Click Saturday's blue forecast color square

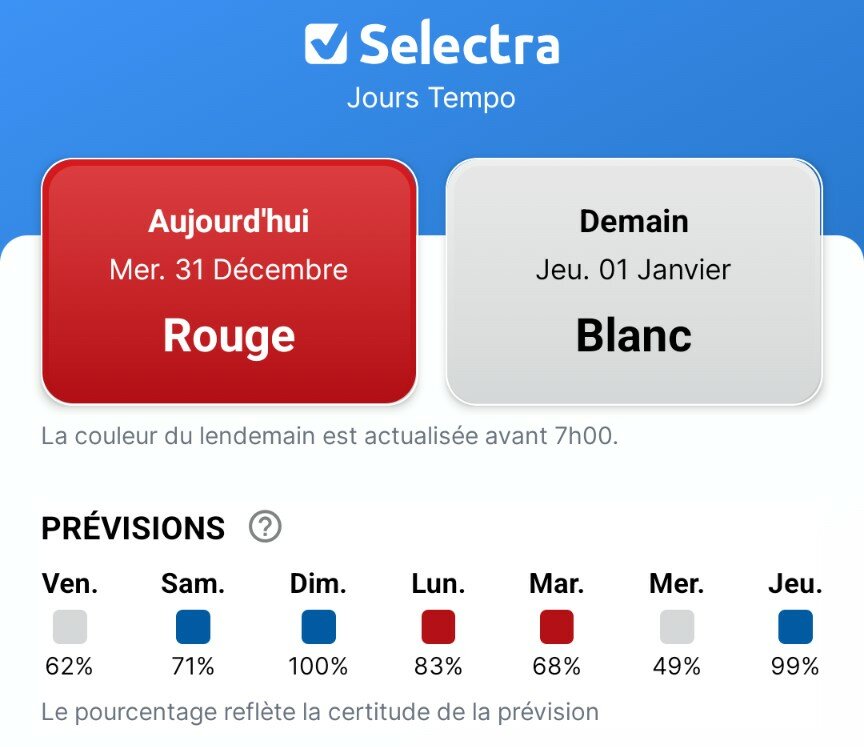pos(193,627)
